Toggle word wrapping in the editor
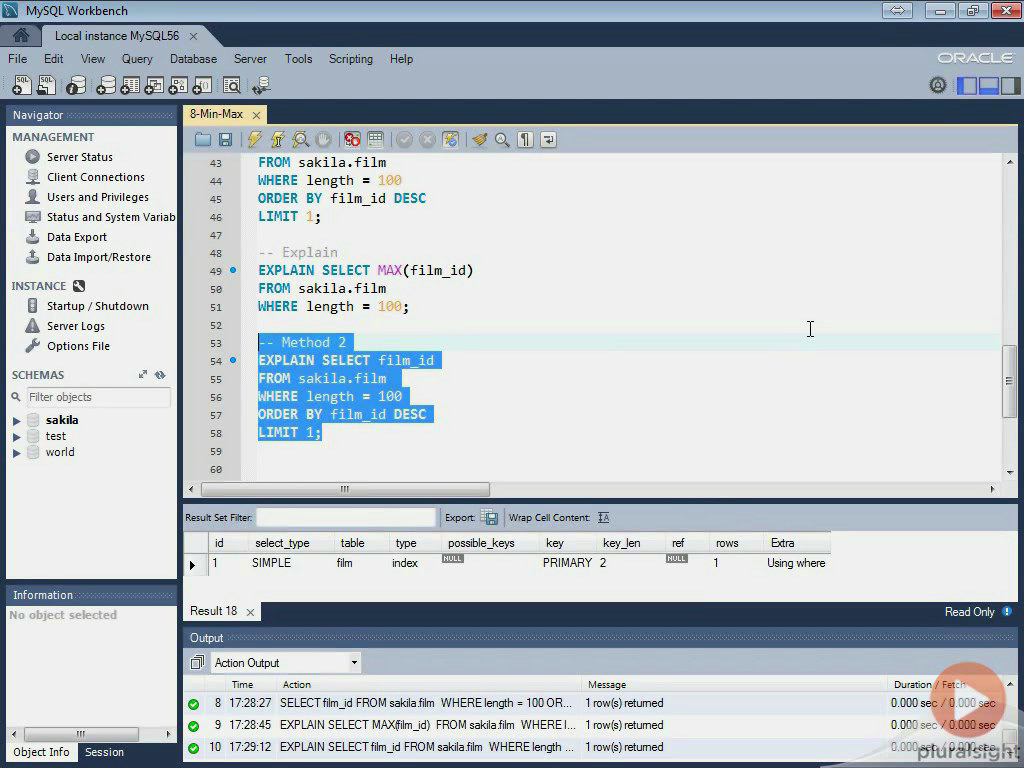Image resolution: width=1024 pixels, height=768 pixels. [549, 139]
